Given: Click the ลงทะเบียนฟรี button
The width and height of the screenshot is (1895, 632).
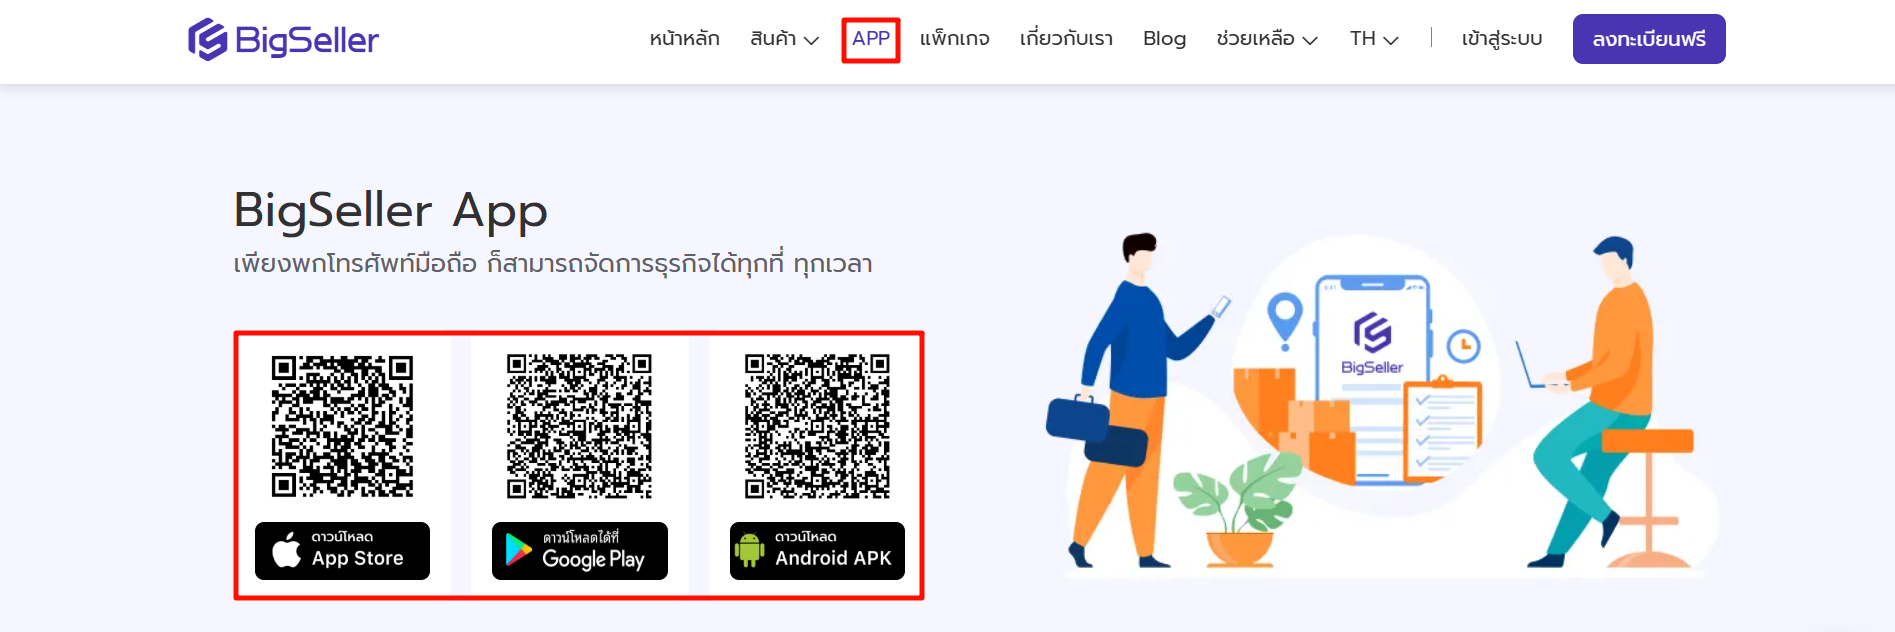Looking at the screenshot, I should tap(1649, 39).
